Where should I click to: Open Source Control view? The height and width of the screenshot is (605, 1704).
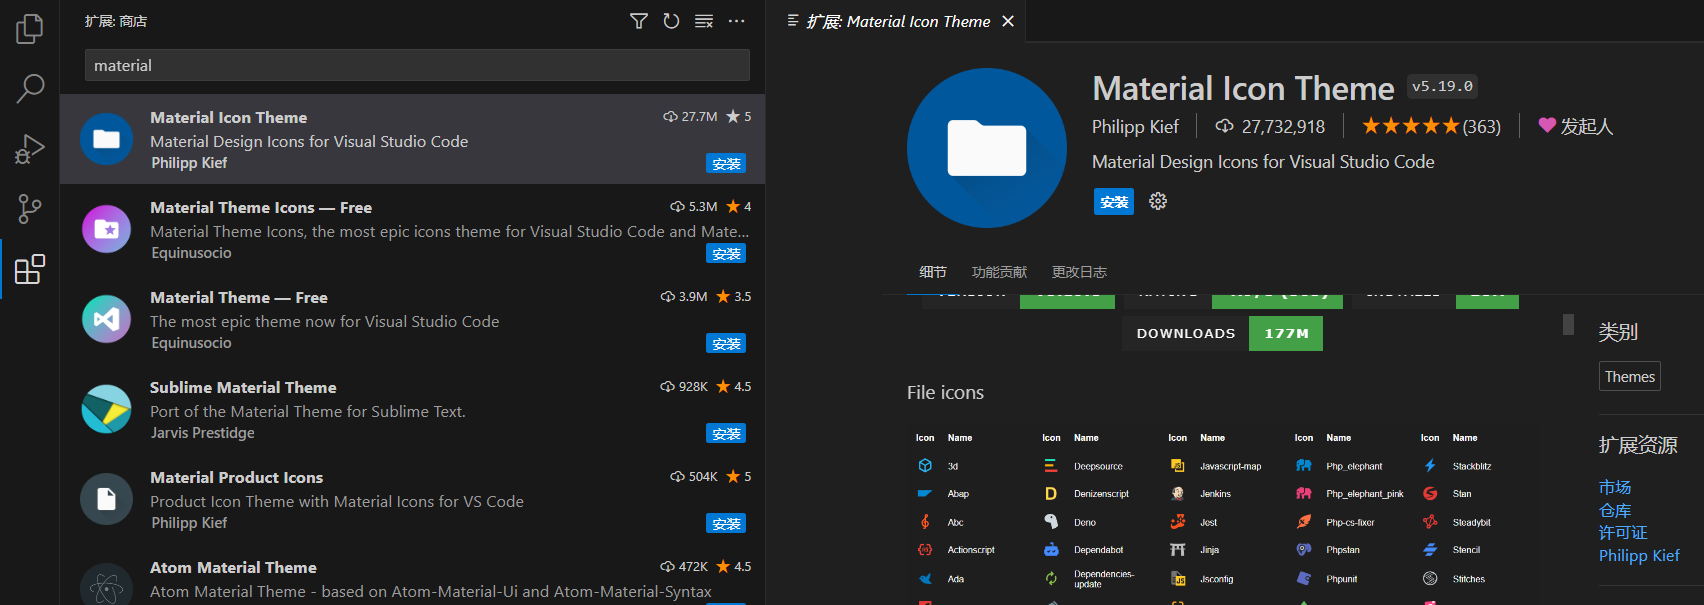click(30, 209)
